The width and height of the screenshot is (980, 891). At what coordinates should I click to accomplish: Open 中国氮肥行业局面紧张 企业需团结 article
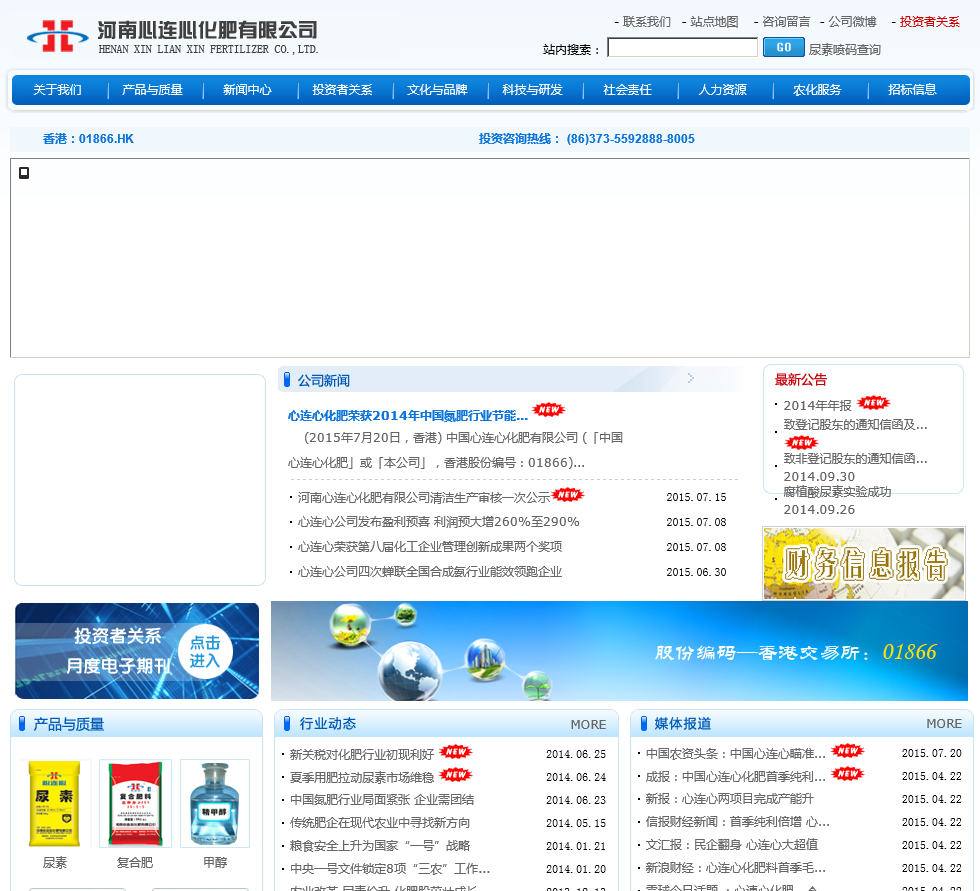tap(382, 800)
